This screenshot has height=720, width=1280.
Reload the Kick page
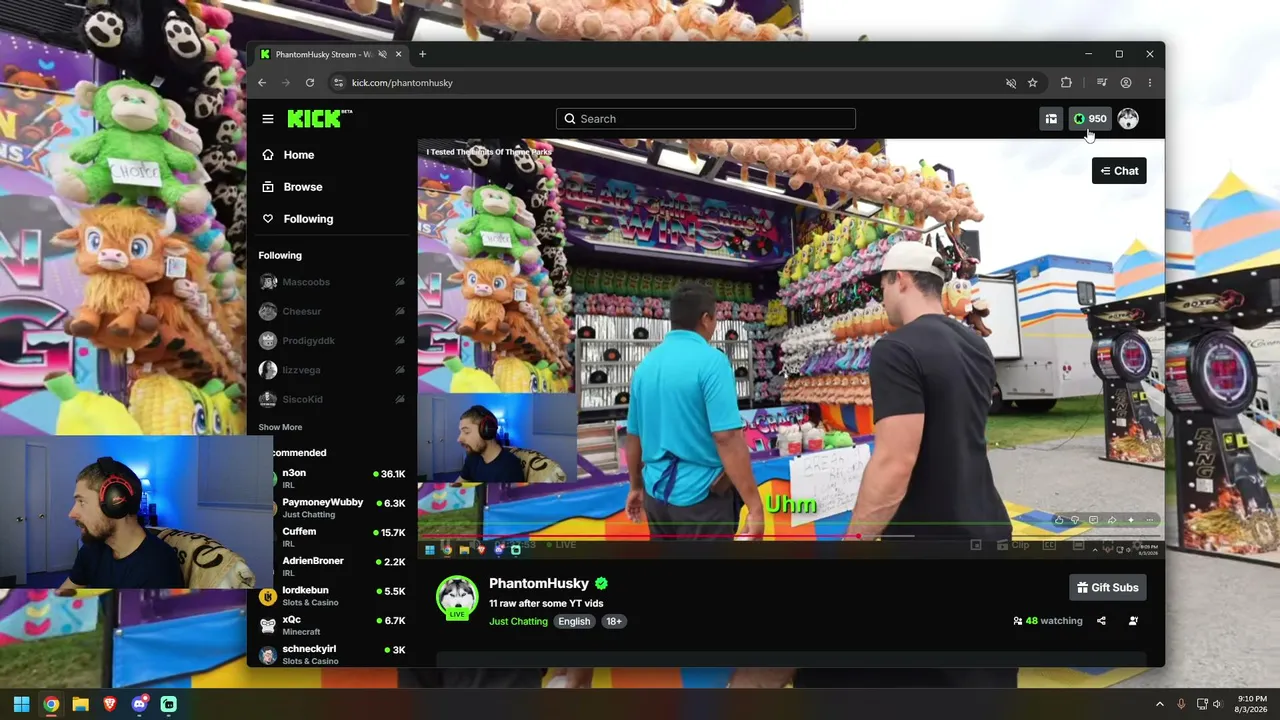[310, 83]
